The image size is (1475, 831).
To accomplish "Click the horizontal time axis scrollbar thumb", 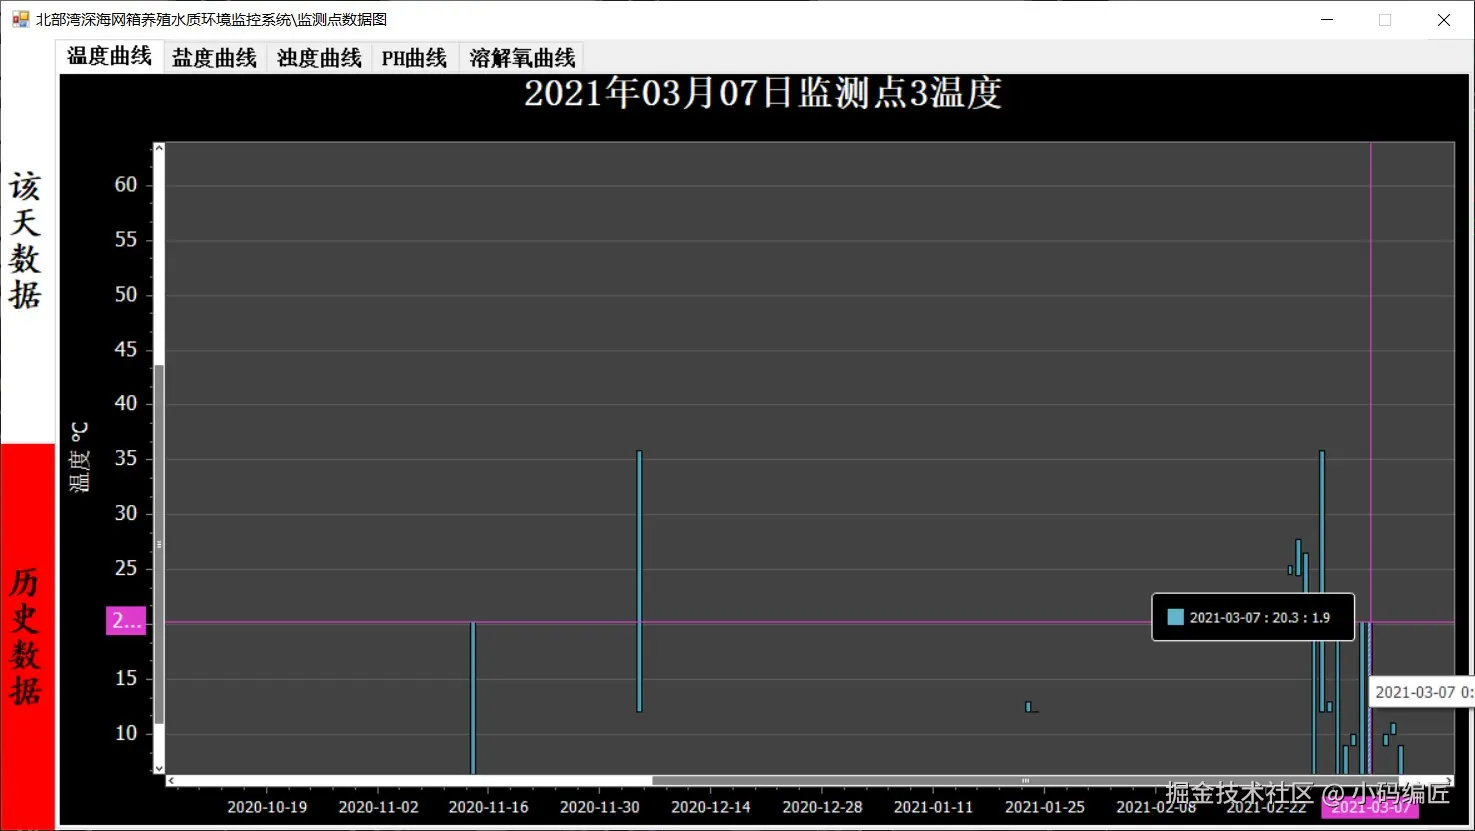I will (x=1025, y=781).
